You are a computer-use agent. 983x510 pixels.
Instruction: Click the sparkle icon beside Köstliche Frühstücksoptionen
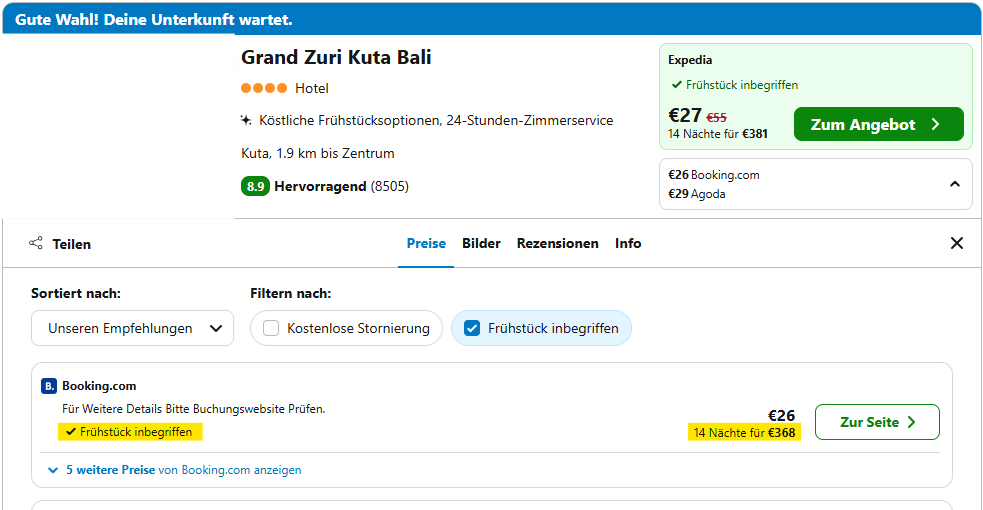pyautogui.click(x=246, y=120)
